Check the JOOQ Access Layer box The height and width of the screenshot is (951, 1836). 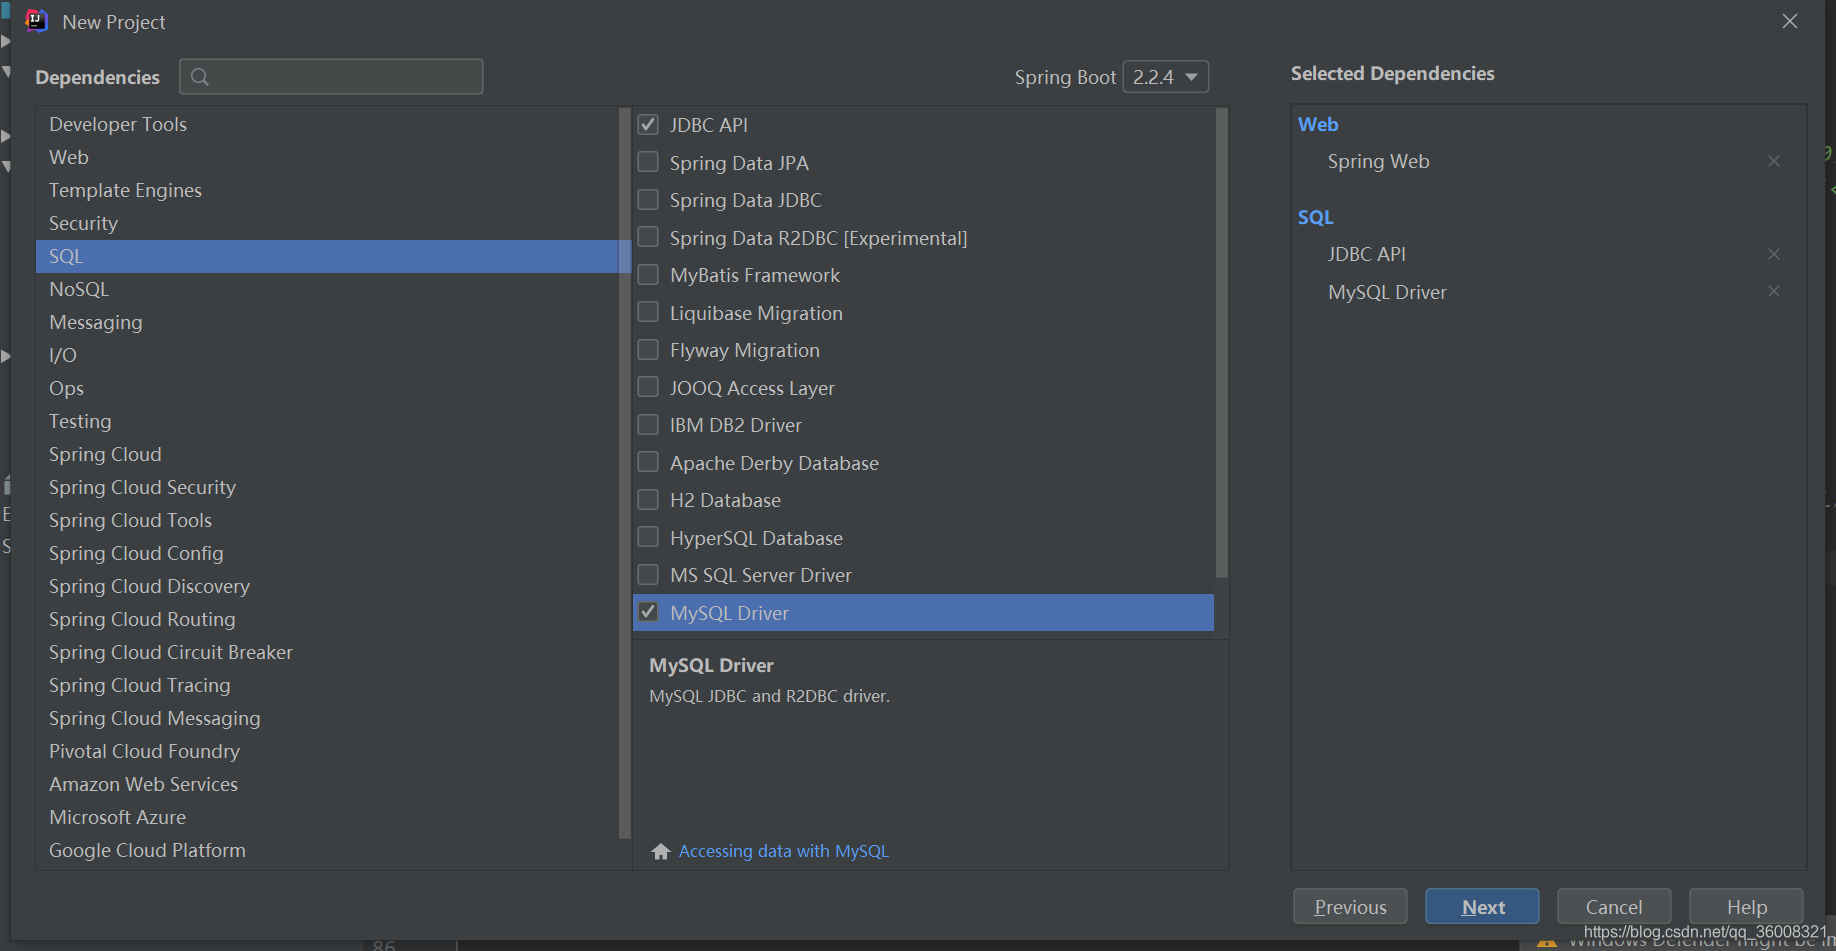coord(648,387)
